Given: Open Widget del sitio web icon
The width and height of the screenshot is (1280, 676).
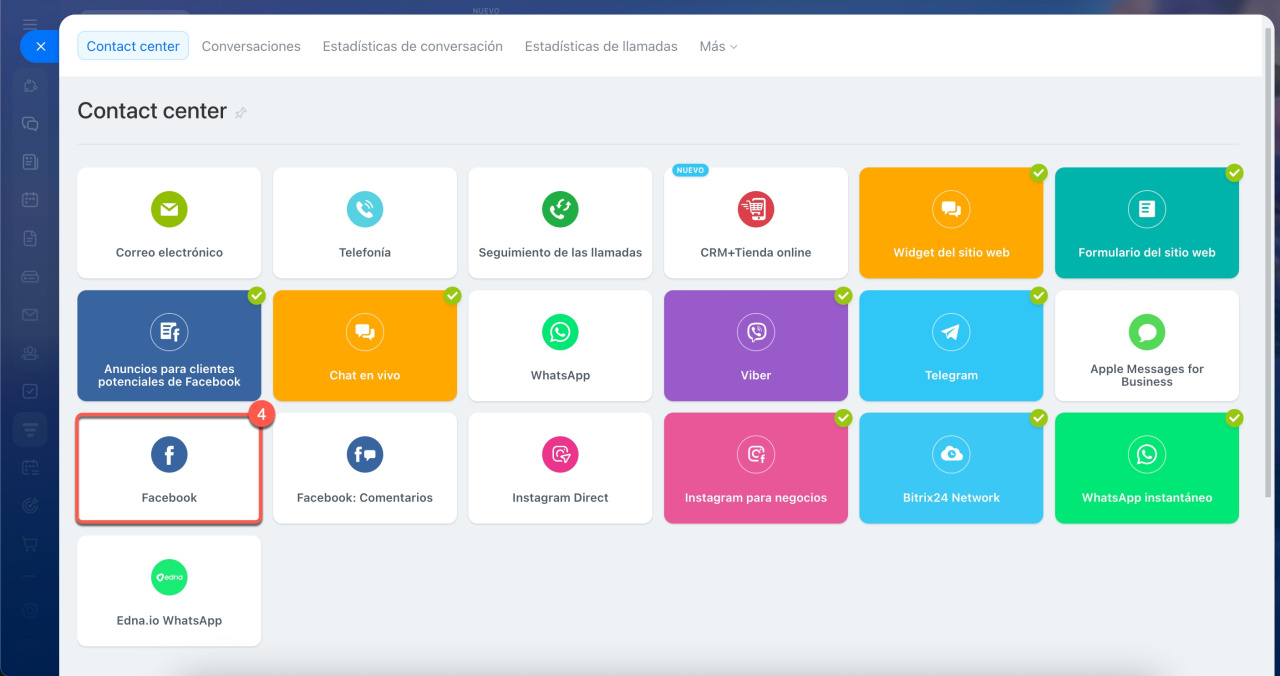Looking at the screenshot, I should click(x=951, y=209).
